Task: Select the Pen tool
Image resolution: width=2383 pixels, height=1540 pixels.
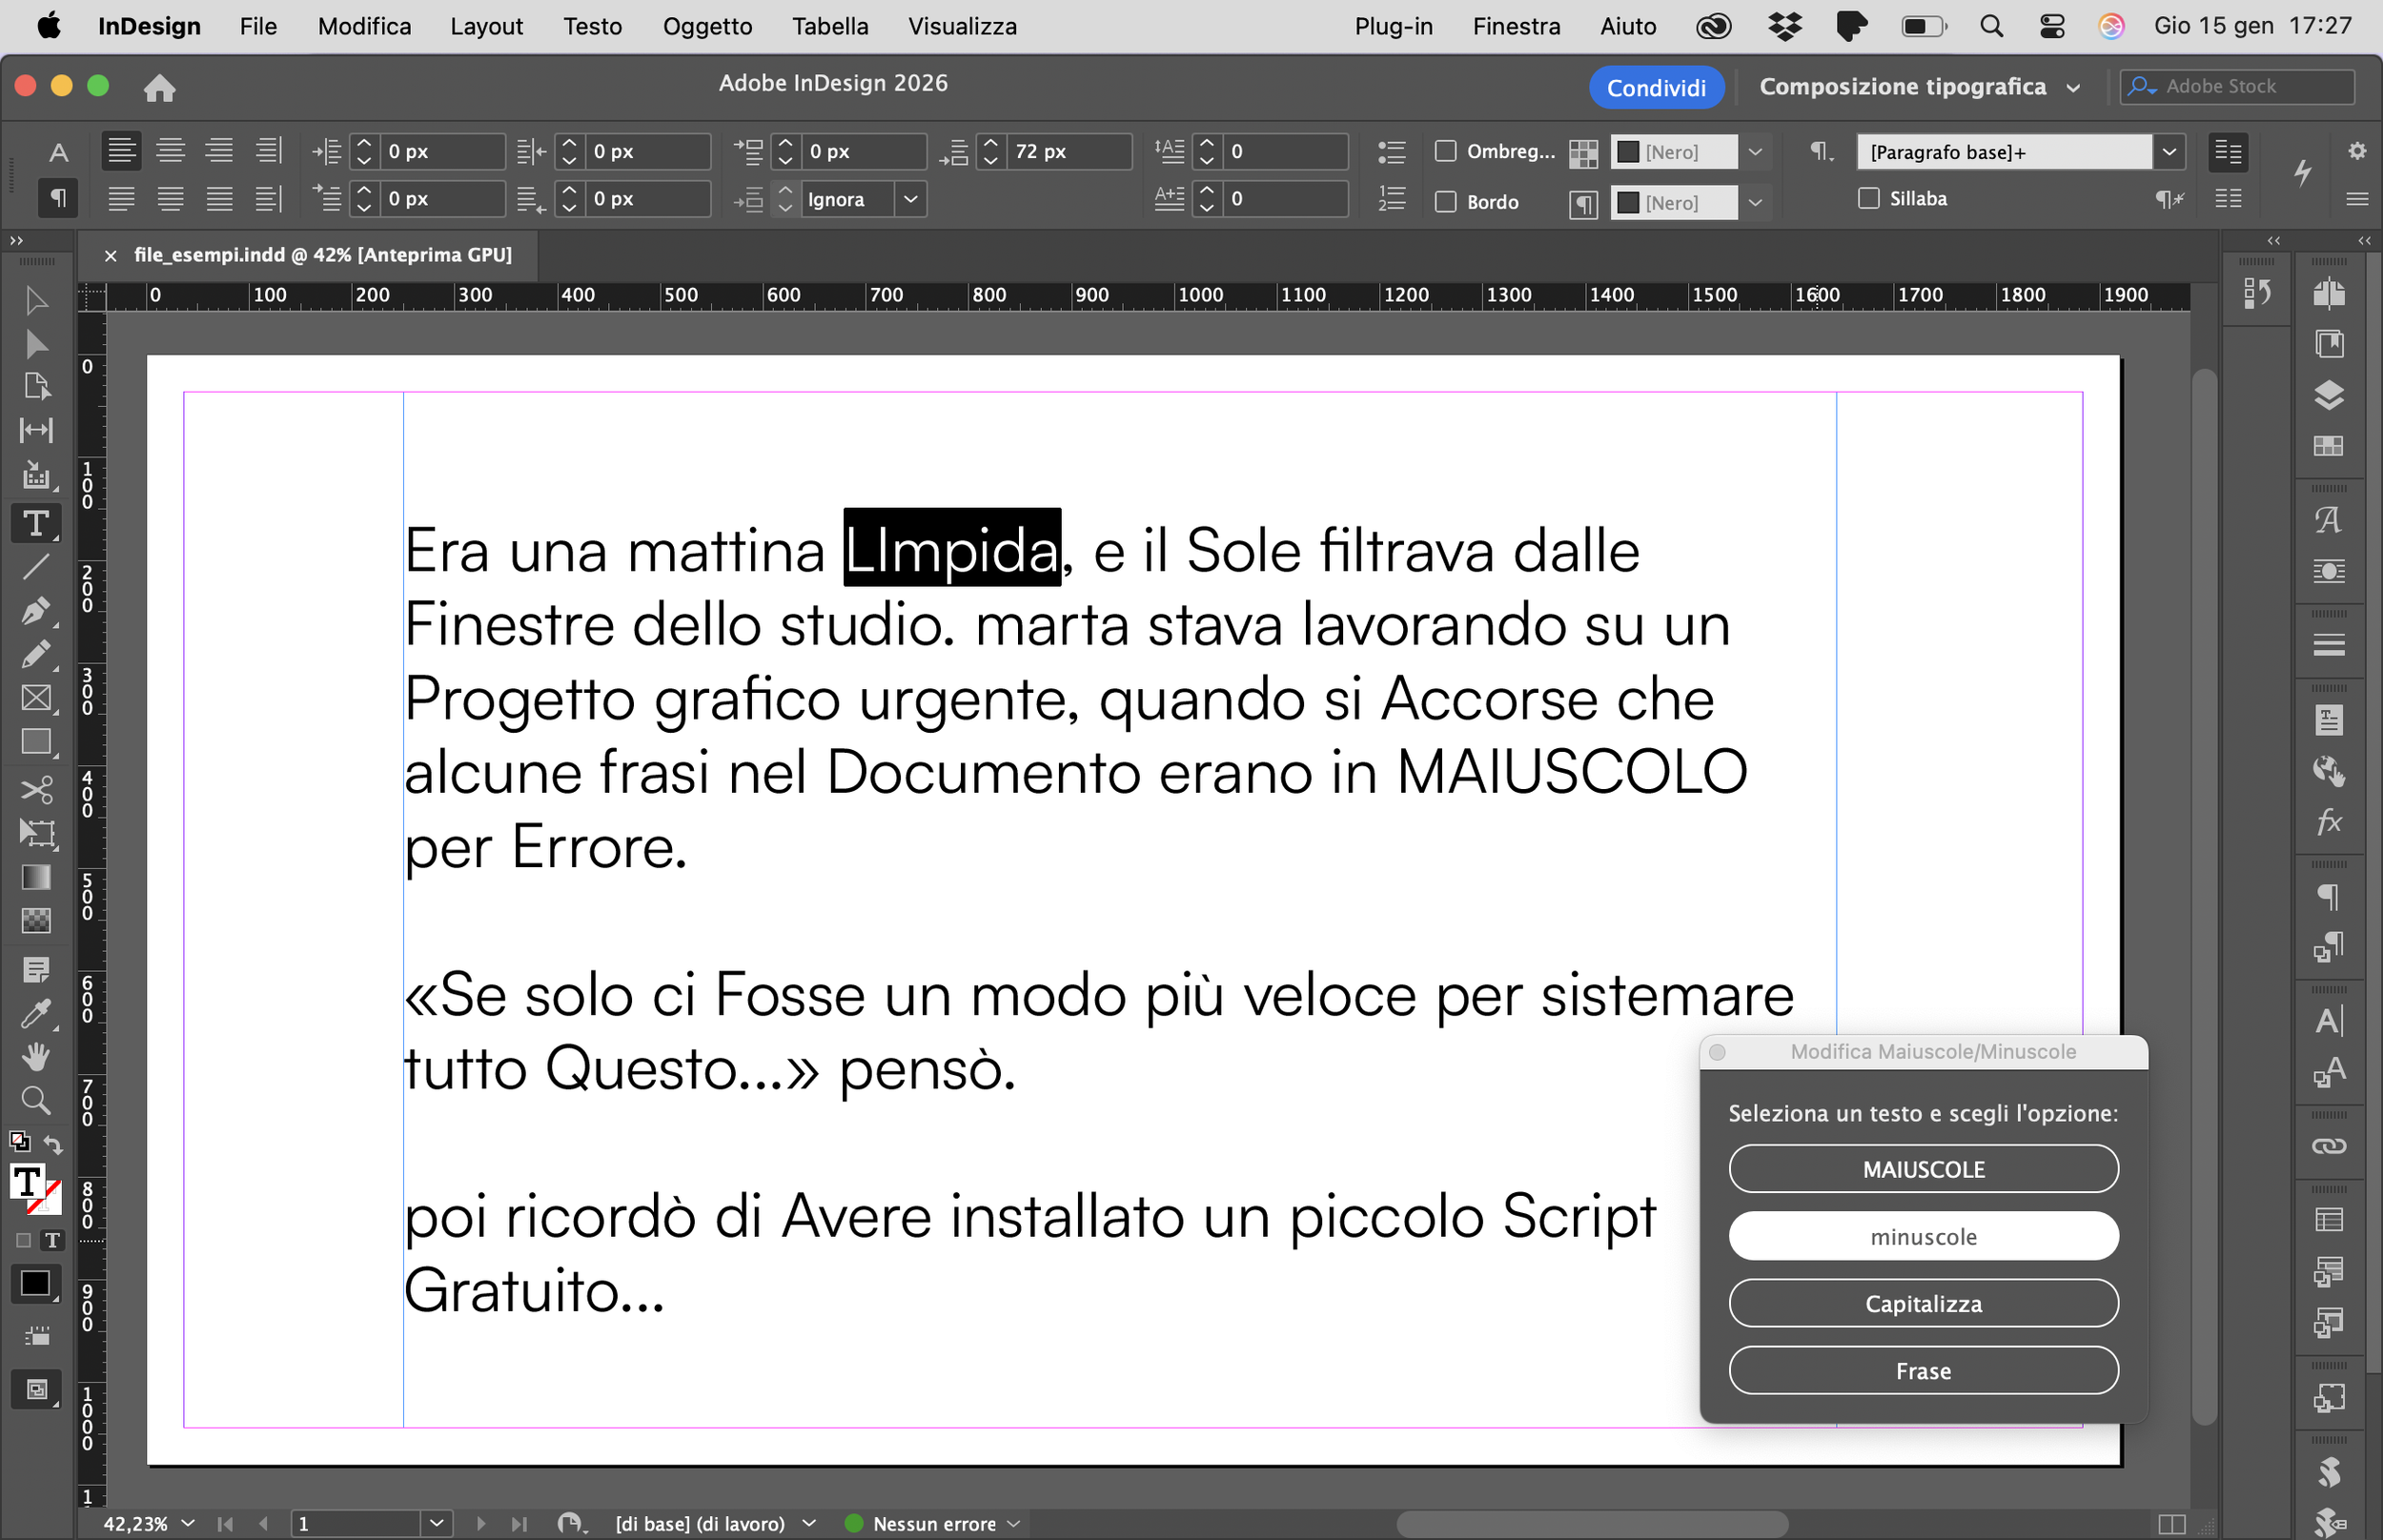Action: click(36, 610)
